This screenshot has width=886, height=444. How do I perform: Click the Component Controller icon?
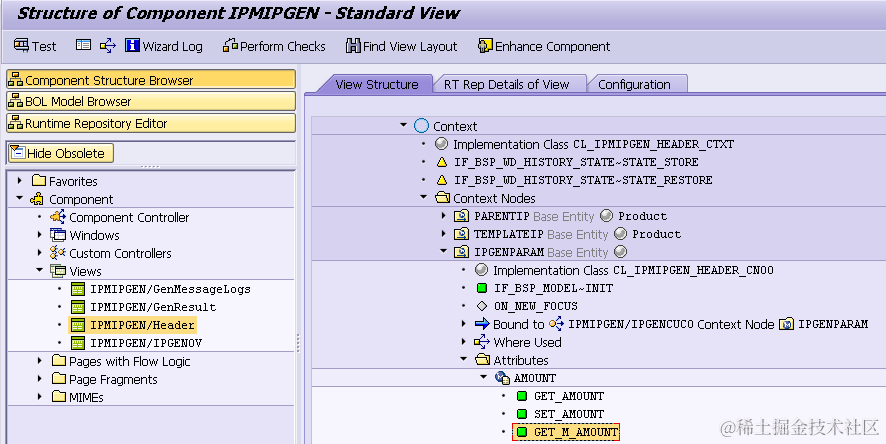58,216
